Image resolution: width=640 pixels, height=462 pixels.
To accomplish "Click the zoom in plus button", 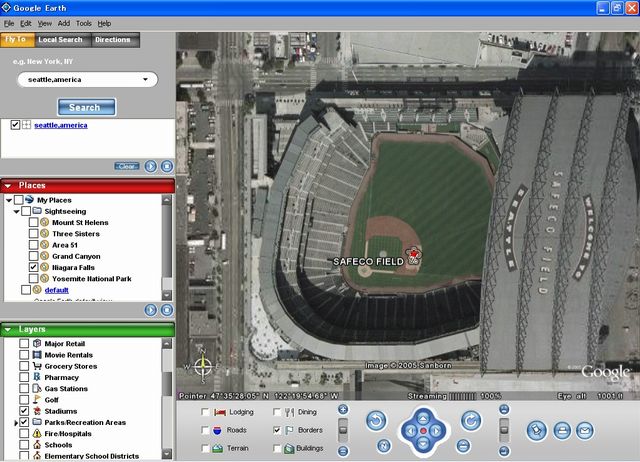I will [x=343, y=409].
